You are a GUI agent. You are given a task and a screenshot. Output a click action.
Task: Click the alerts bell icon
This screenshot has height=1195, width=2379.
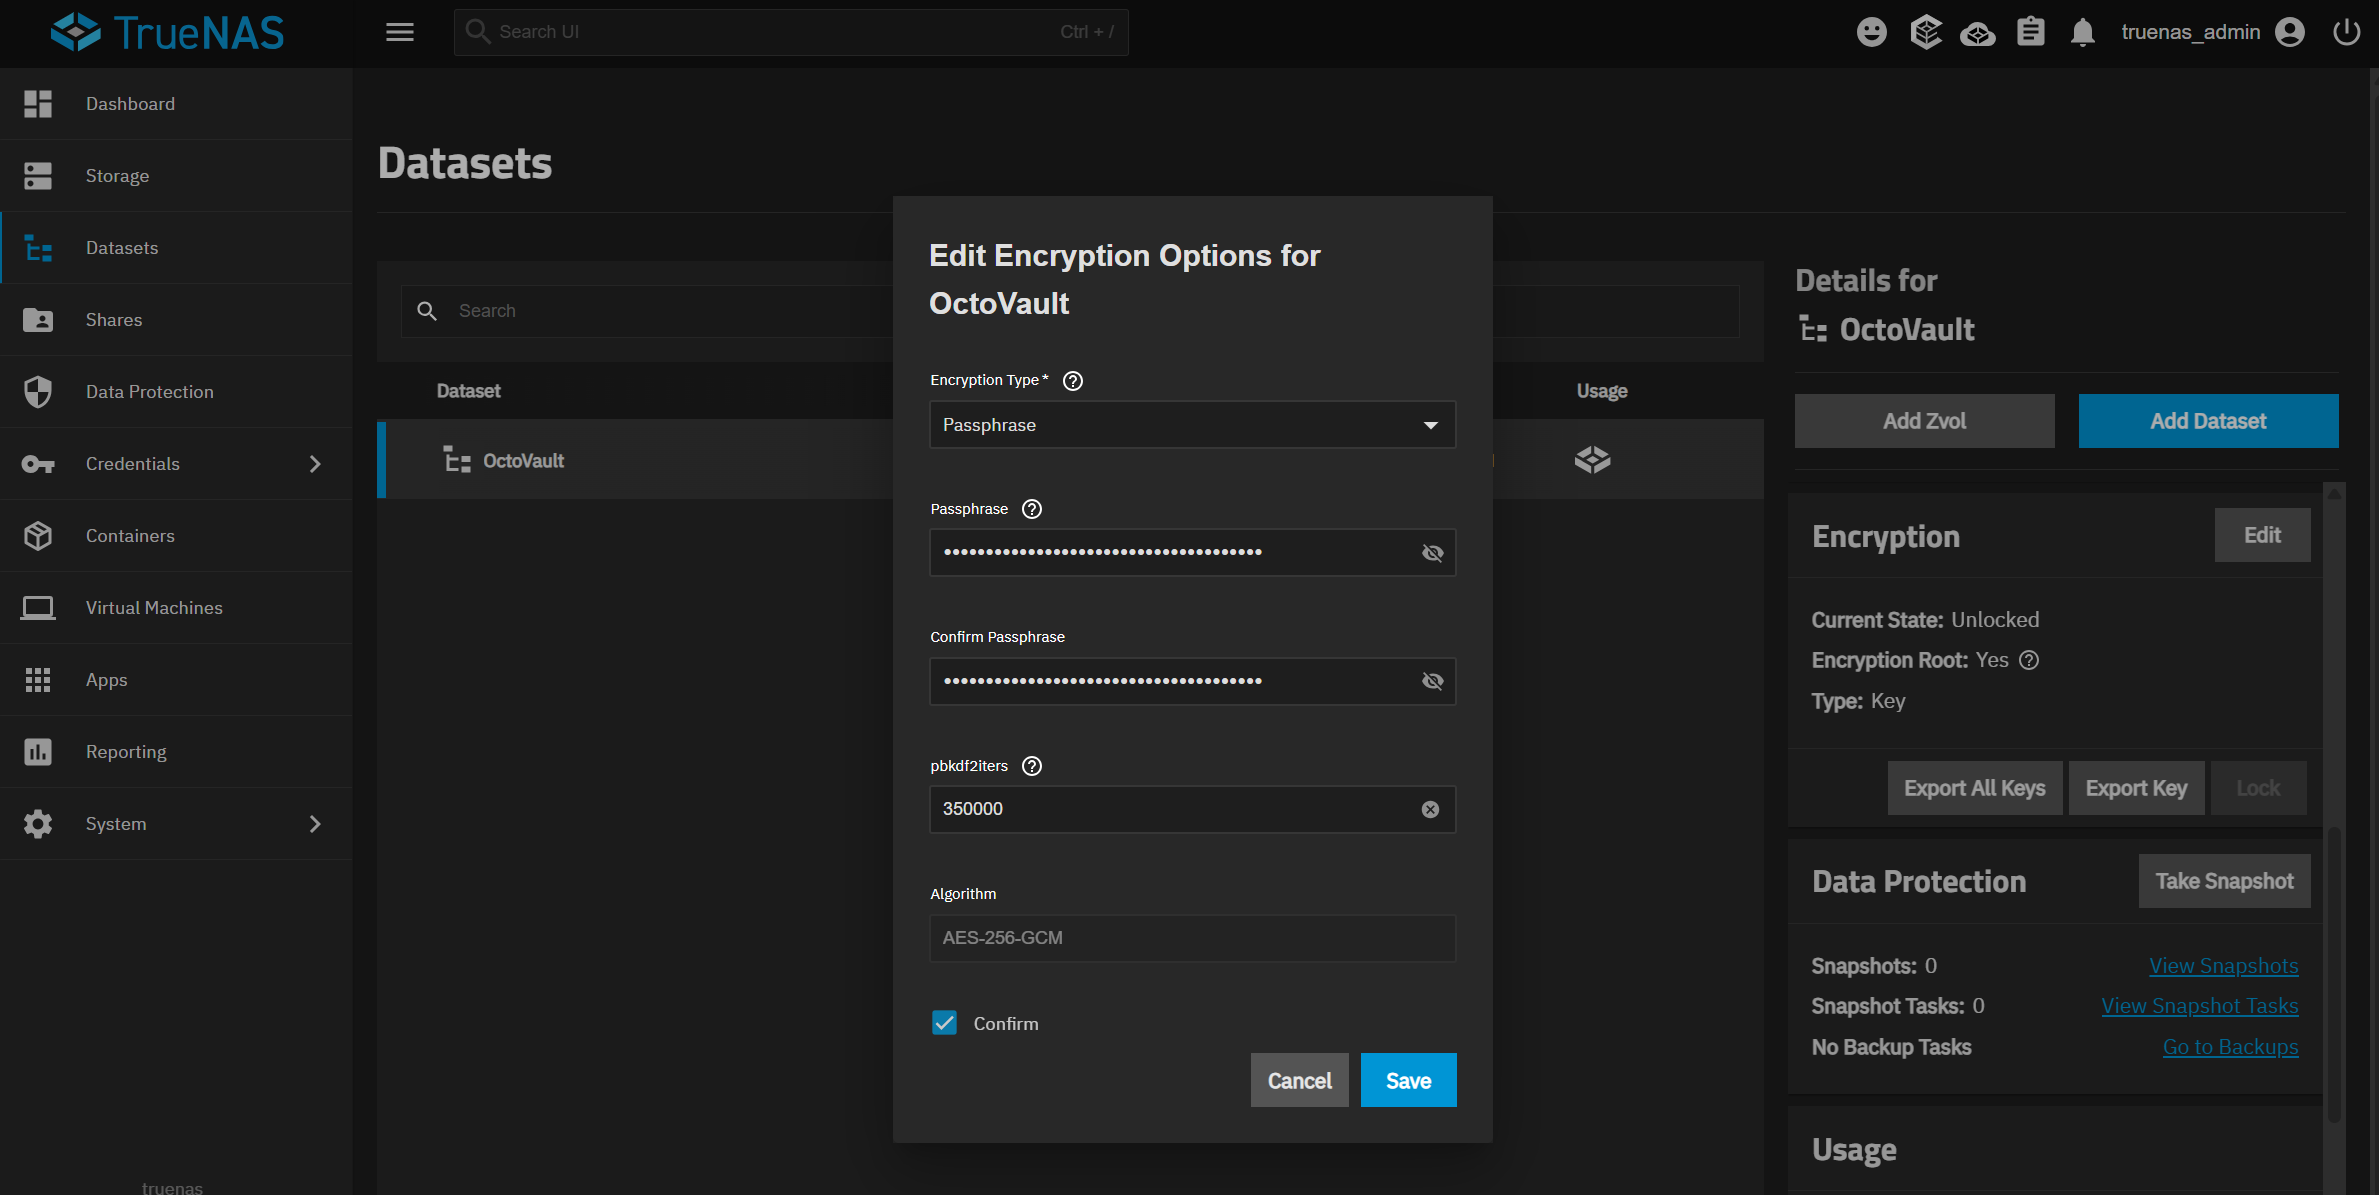click(x=2082, y=32)
